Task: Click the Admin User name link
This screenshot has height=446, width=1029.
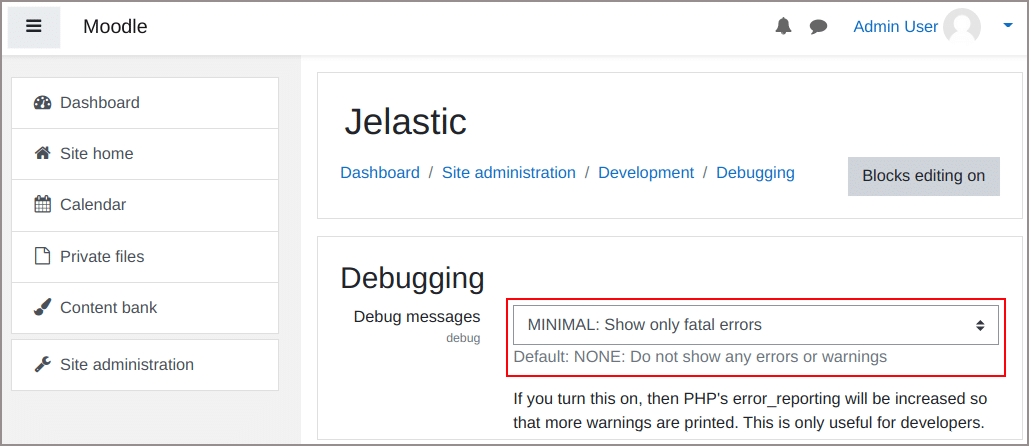Action: point(895,27)
